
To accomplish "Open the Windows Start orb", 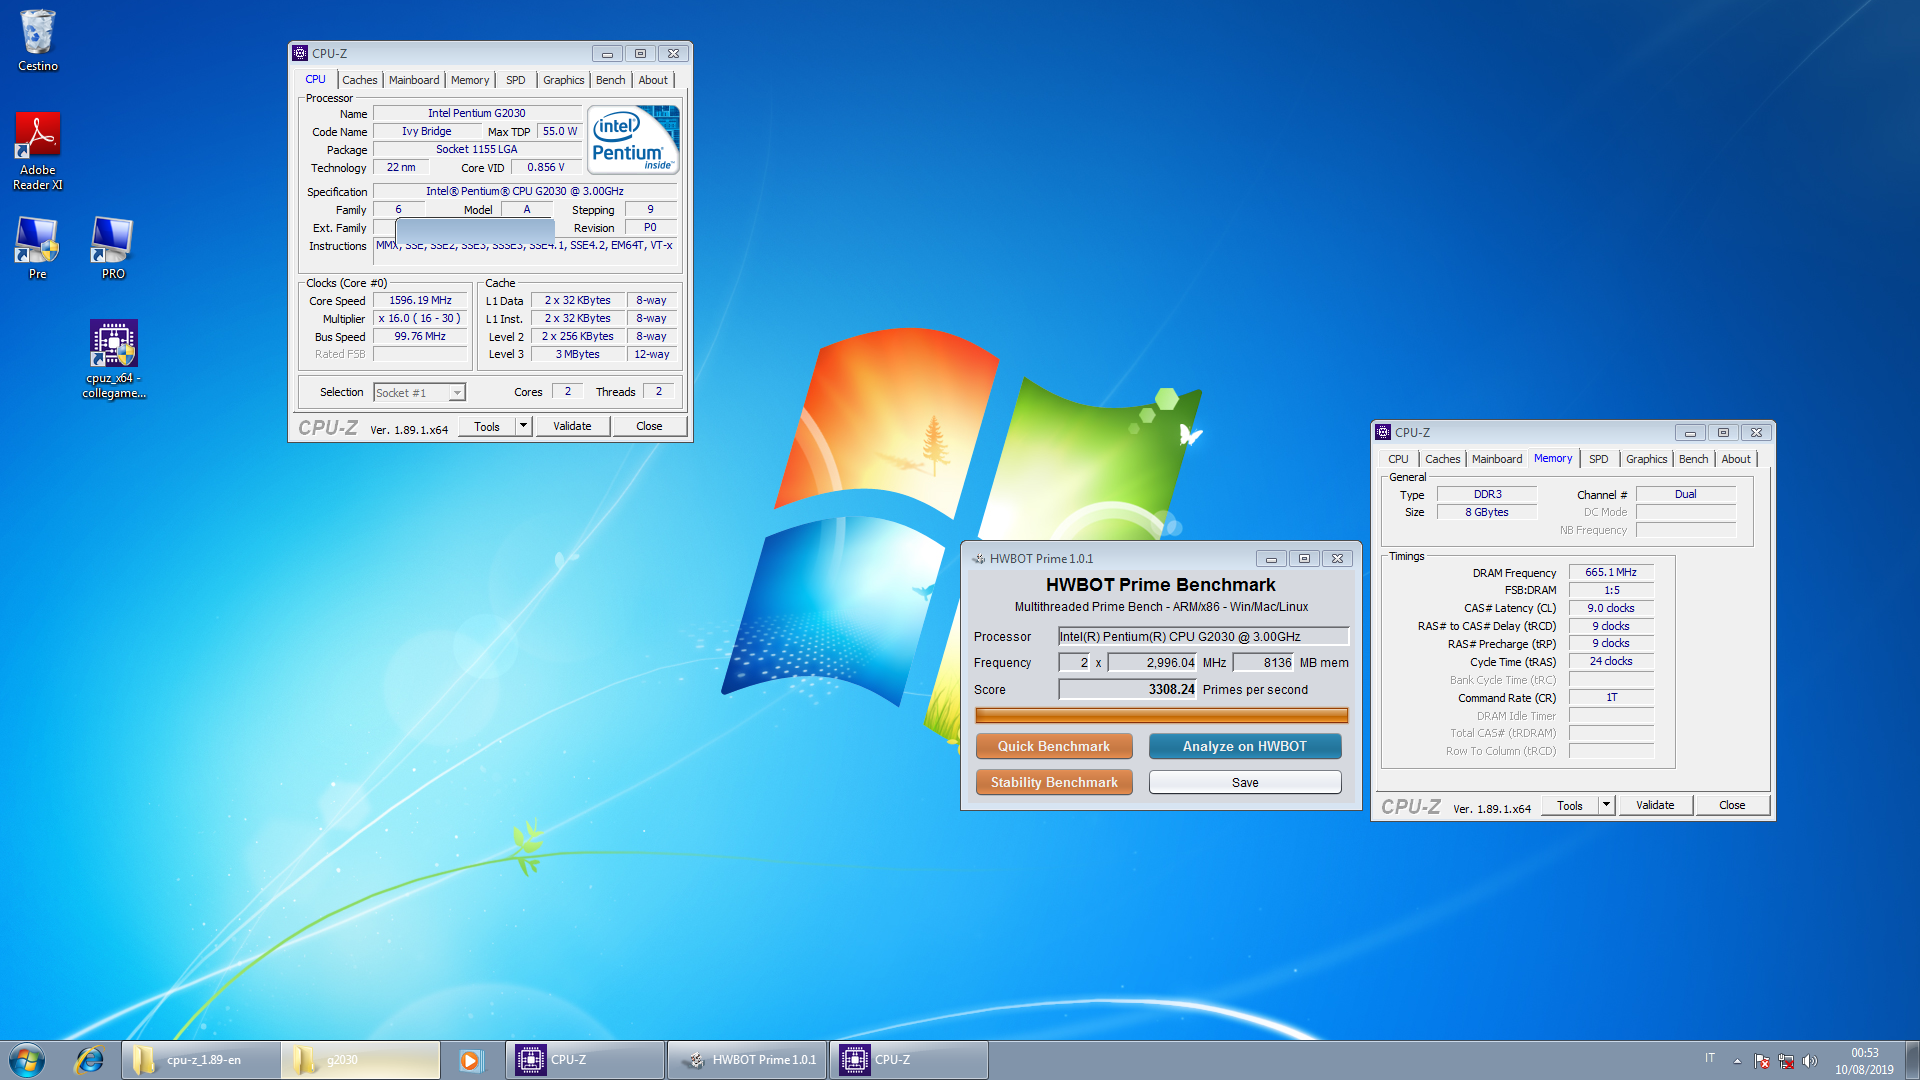I will tap(27, 1060).
